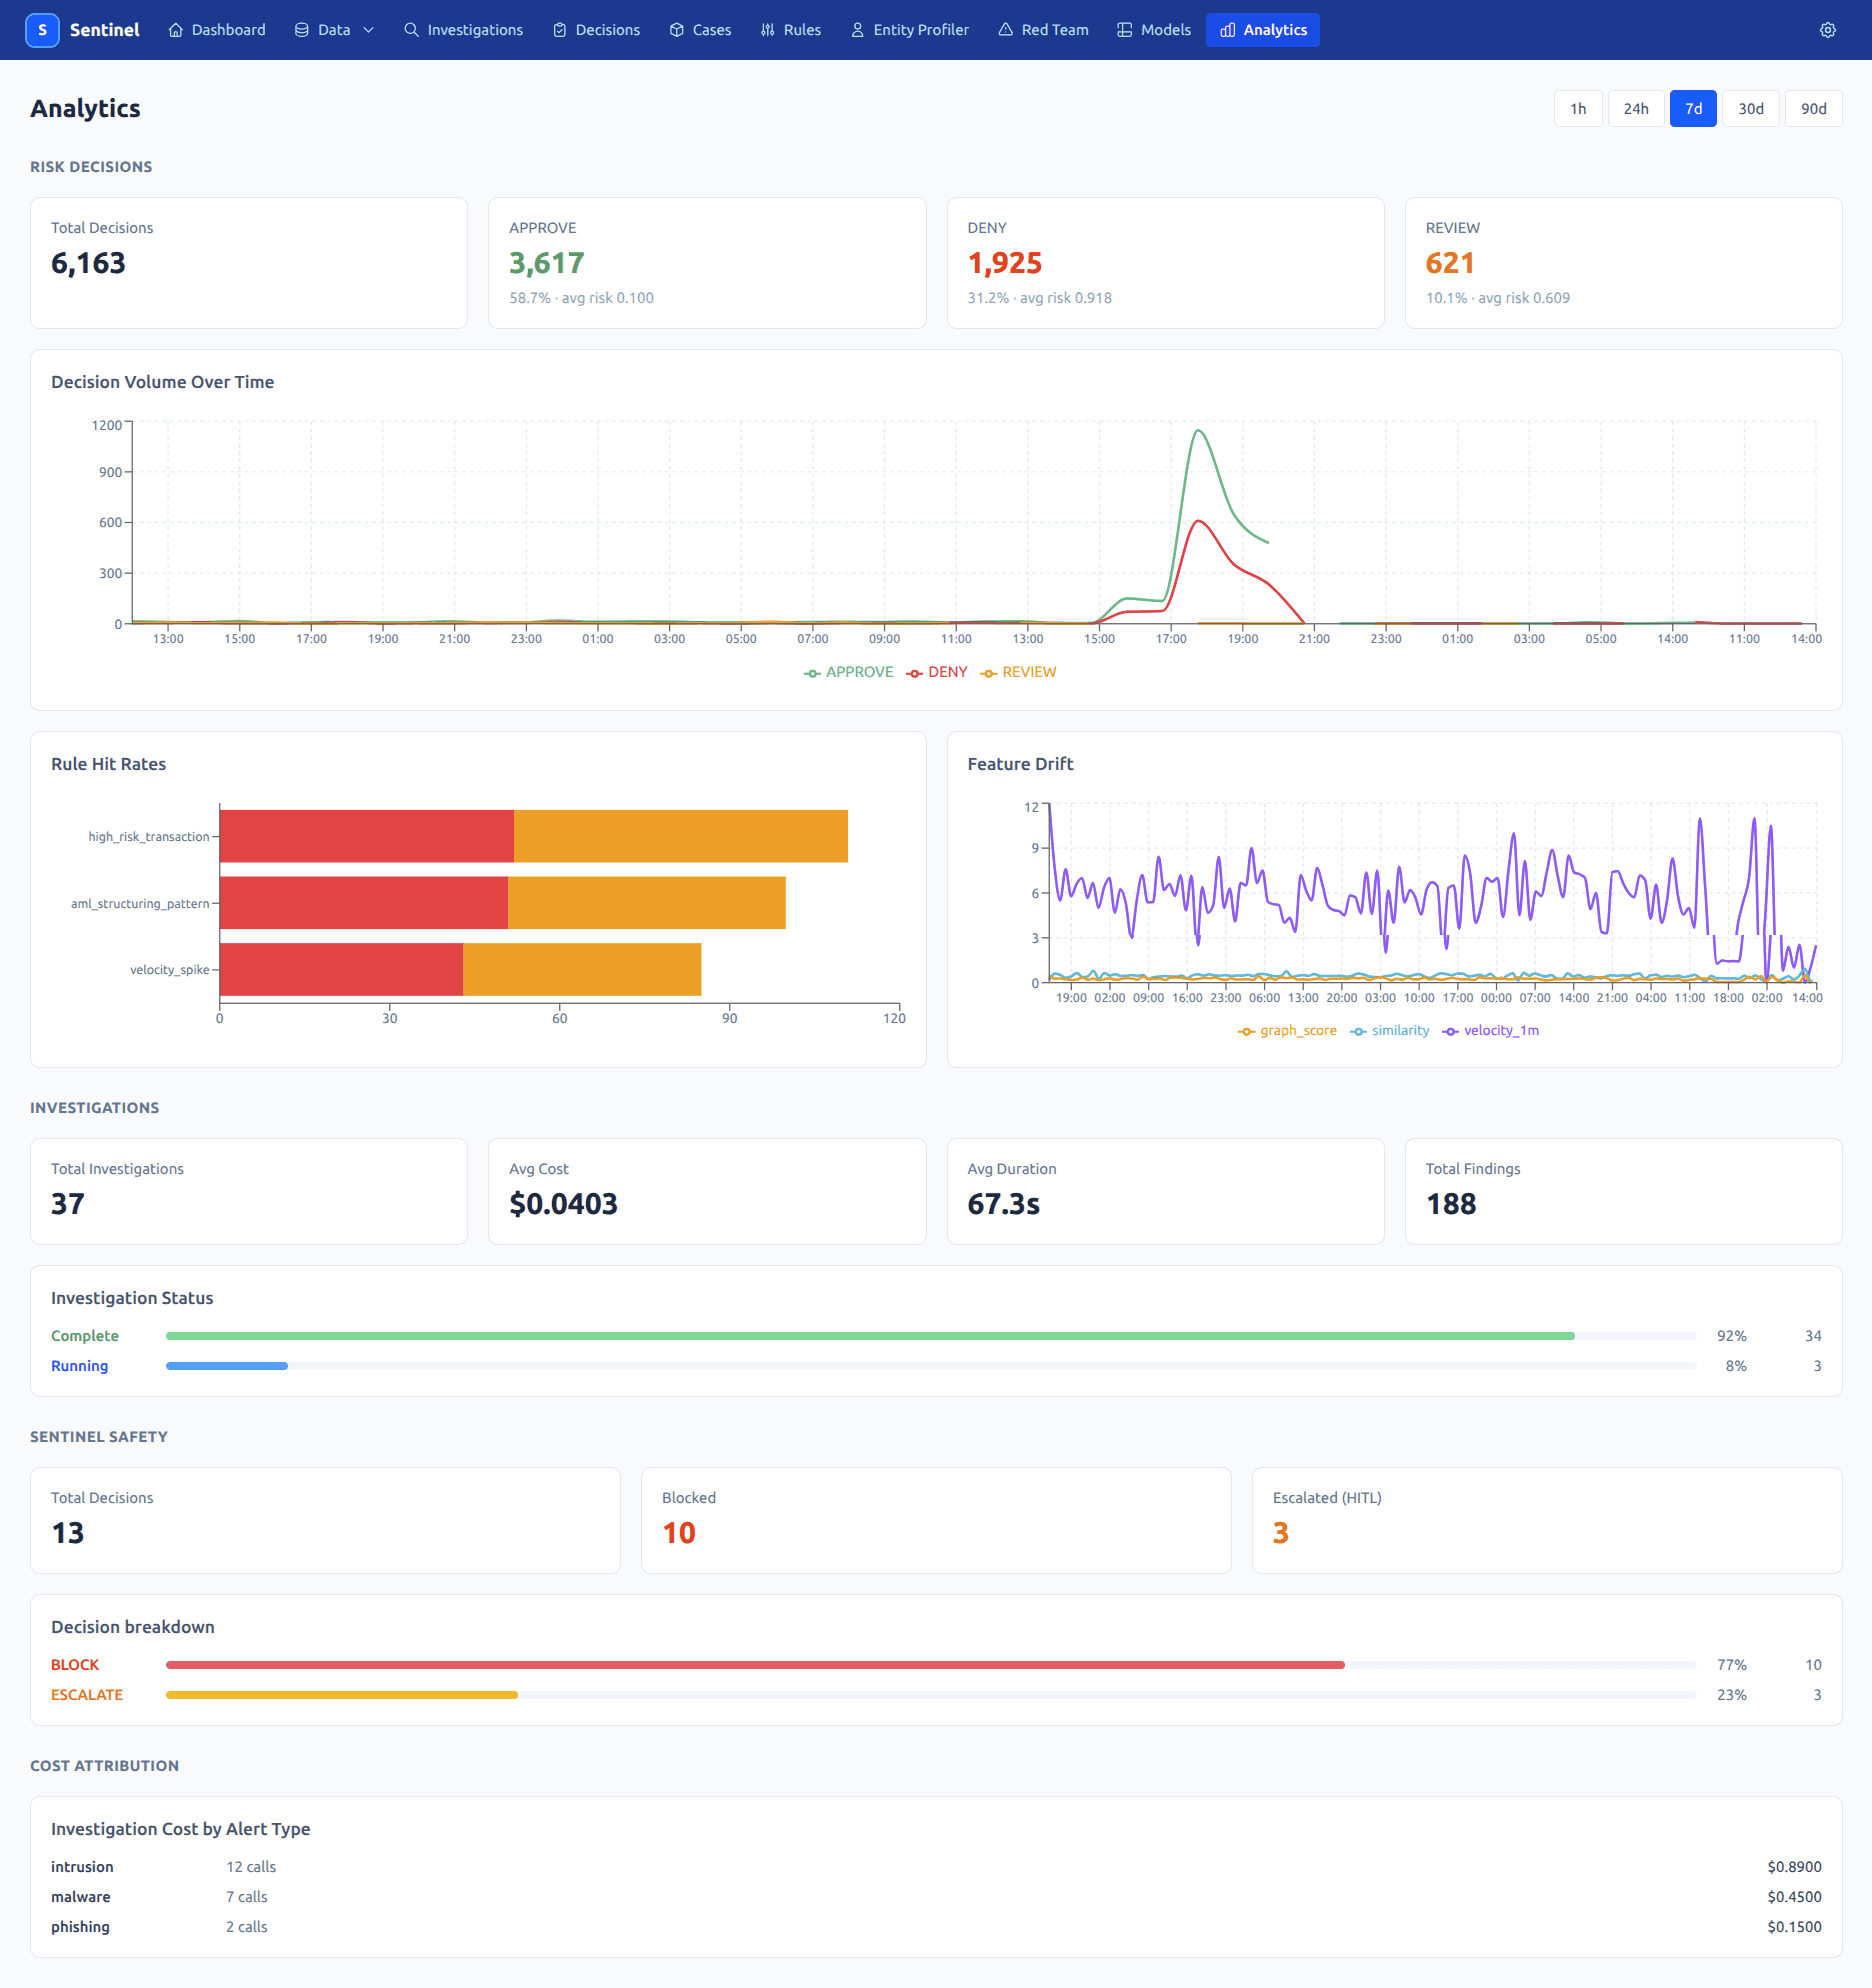Open the Entity Profiler page
This screenshot has height=1988, width=1872.
pyautogui.click(x=909, y=30)
